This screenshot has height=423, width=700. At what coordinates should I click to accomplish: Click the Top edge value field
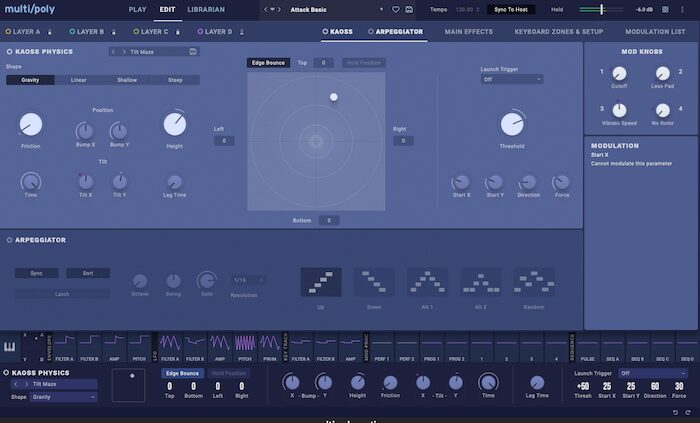pyautogui.click(x=323, y=63)
